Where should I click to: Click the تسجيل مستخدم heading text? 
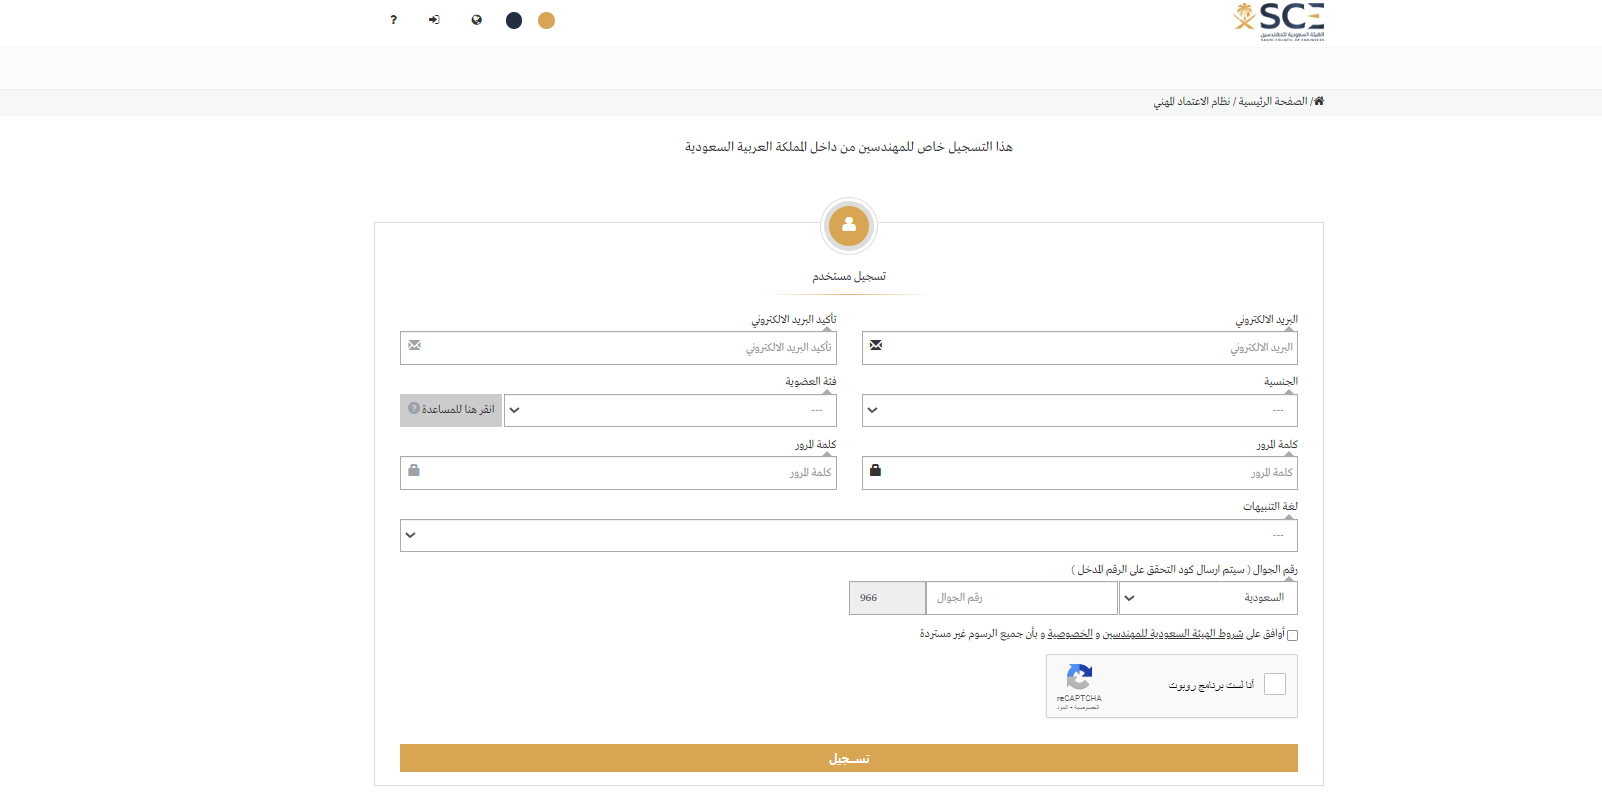click(x=849, y=276)
